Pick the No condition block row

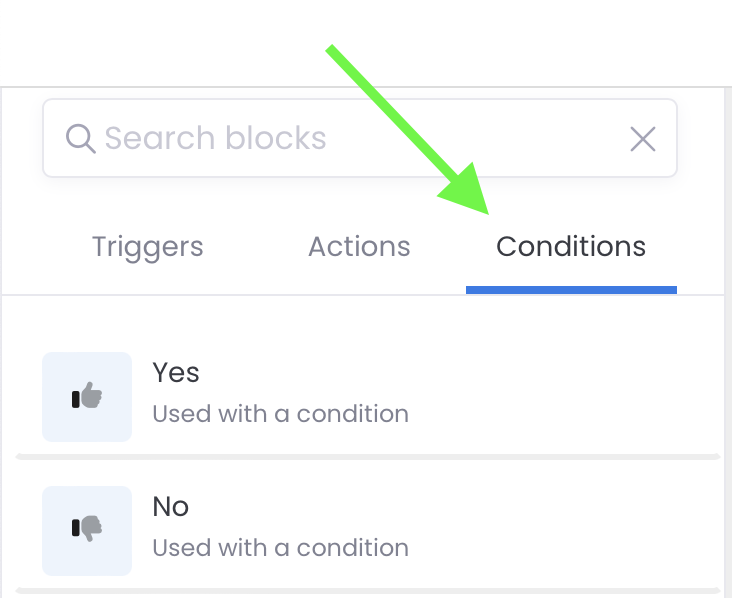368,531
